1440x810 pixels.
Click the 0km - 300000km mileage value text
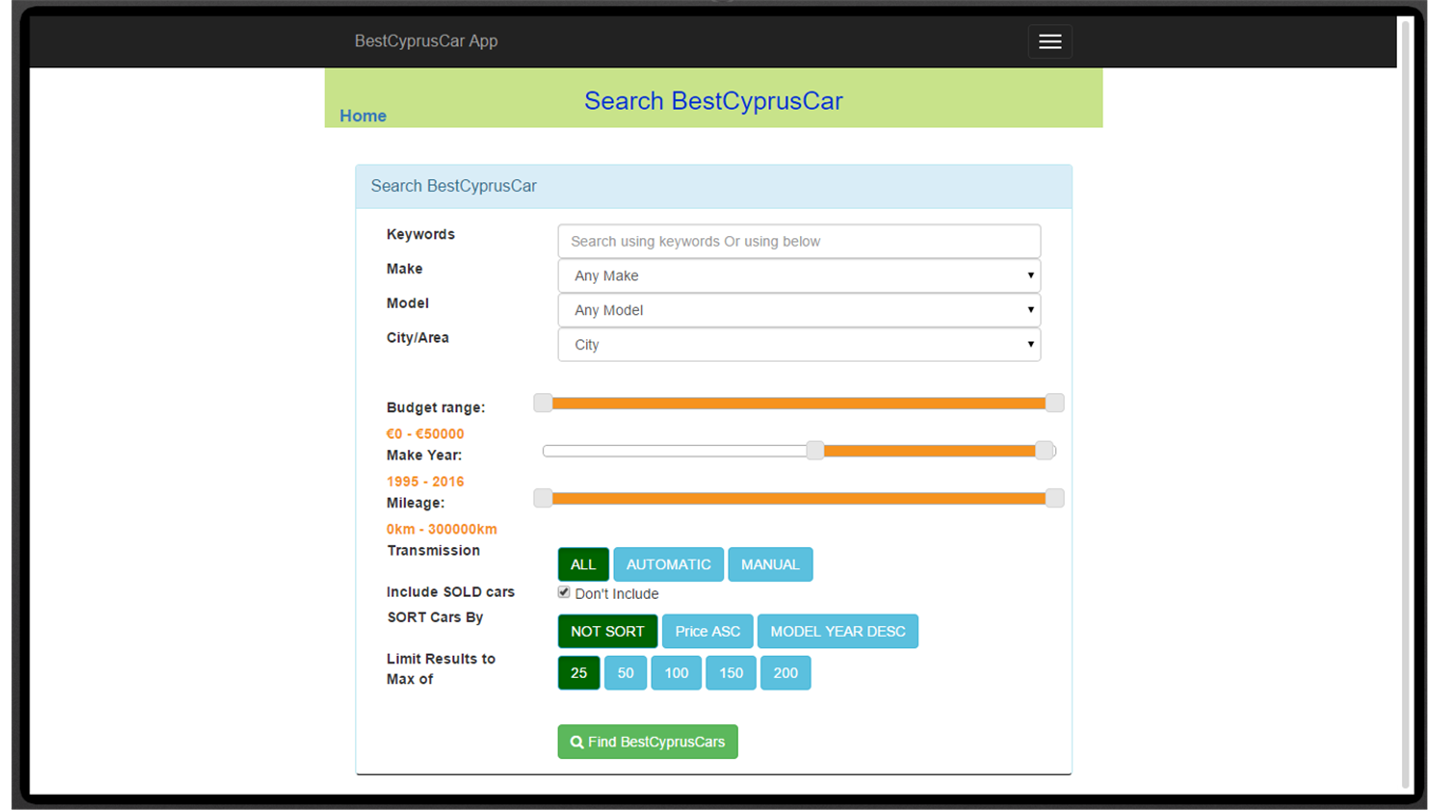[x=441, y=529]
